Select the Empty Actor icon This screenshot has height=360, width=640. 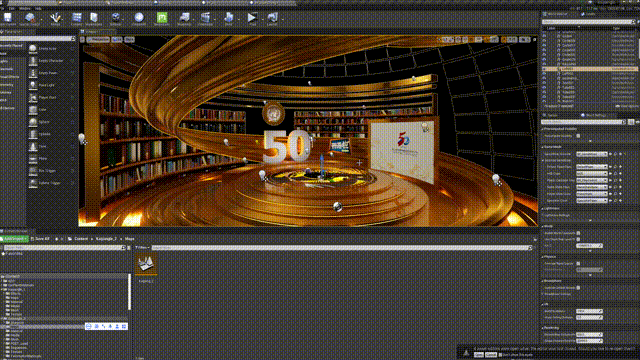point(33,49)
